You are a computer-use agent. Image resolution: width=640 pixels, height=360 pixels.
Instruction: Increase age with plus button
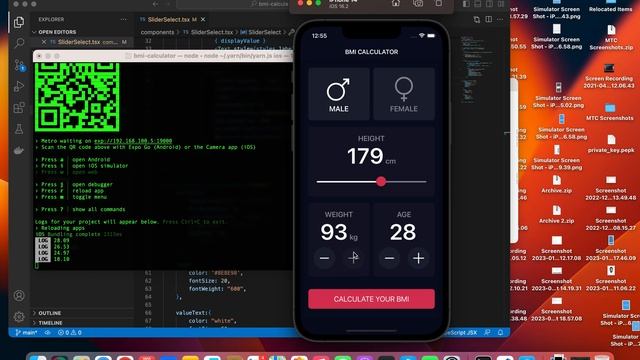(418, 258)
